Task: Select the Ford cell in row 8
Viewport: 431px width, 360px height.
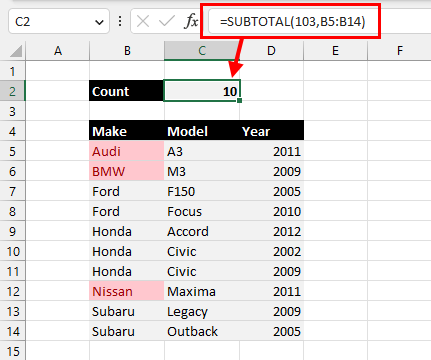Action: (x=127, y=211)
